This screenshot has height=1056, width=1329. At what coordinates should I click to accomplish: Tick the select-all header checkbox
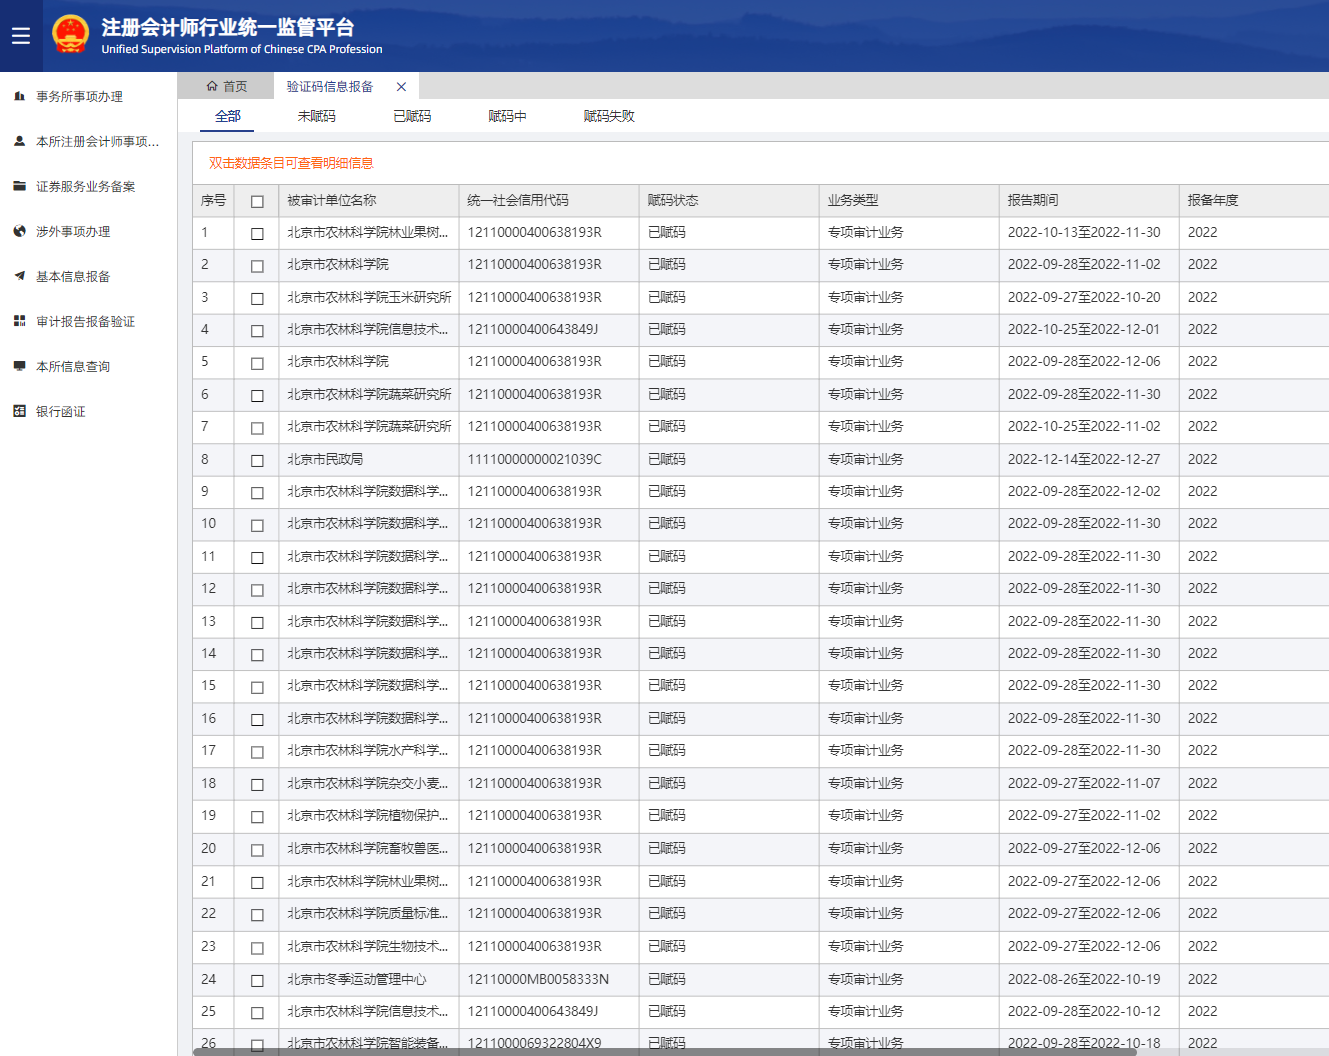click(x=257, y=201)
